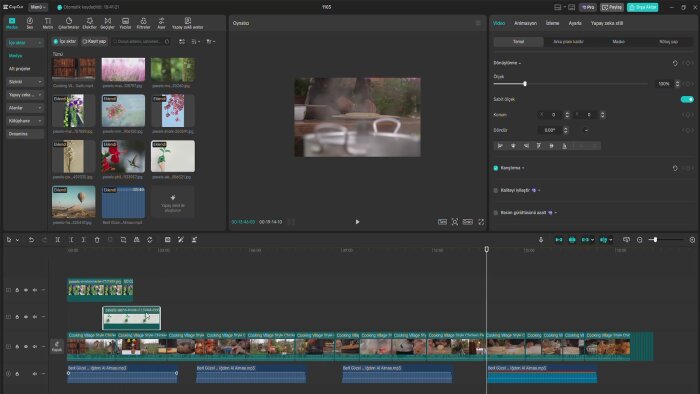Select the Arka planı kaldır sub-tab
This screenshot has width=700, height=394.
coord(568,41)
